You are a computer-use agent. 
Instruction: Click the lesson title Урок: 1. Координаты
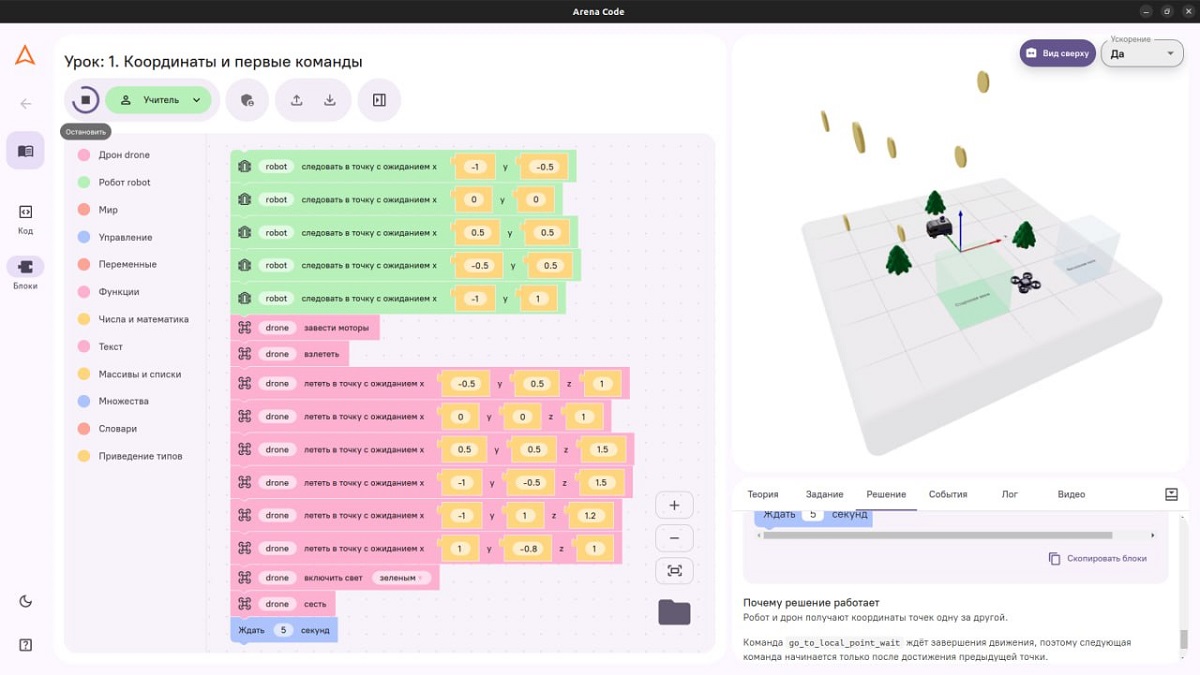[x=213, y=62]
